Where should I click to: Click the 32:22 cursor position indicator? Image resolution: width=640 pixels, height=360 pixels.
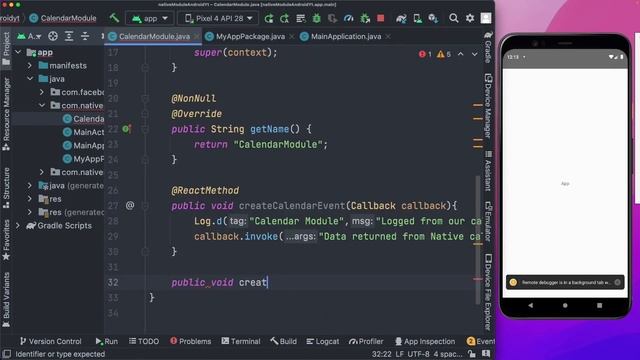click(381, 354)
